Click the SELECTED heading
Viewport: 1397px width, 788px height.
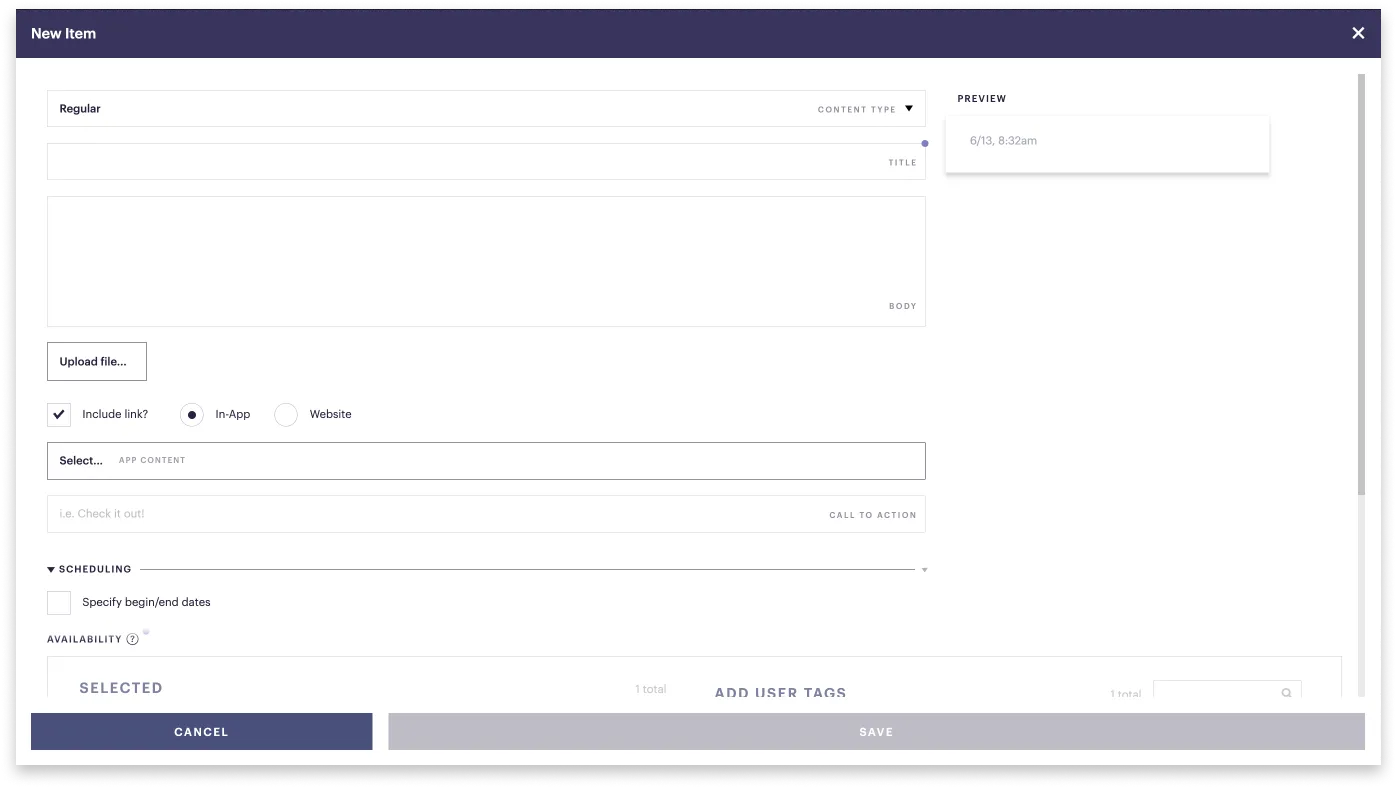121,688
